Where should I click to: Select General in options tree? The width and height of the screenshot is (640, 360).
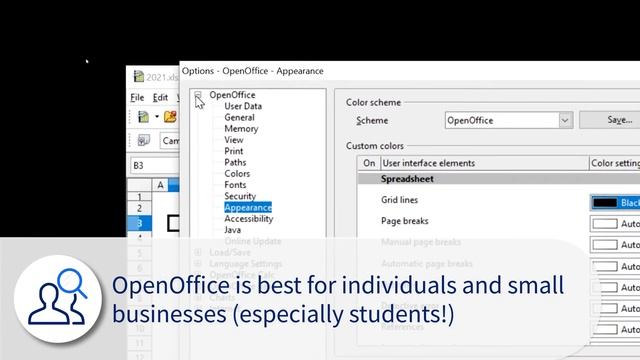pyautogui.click(x=239, y=118)
